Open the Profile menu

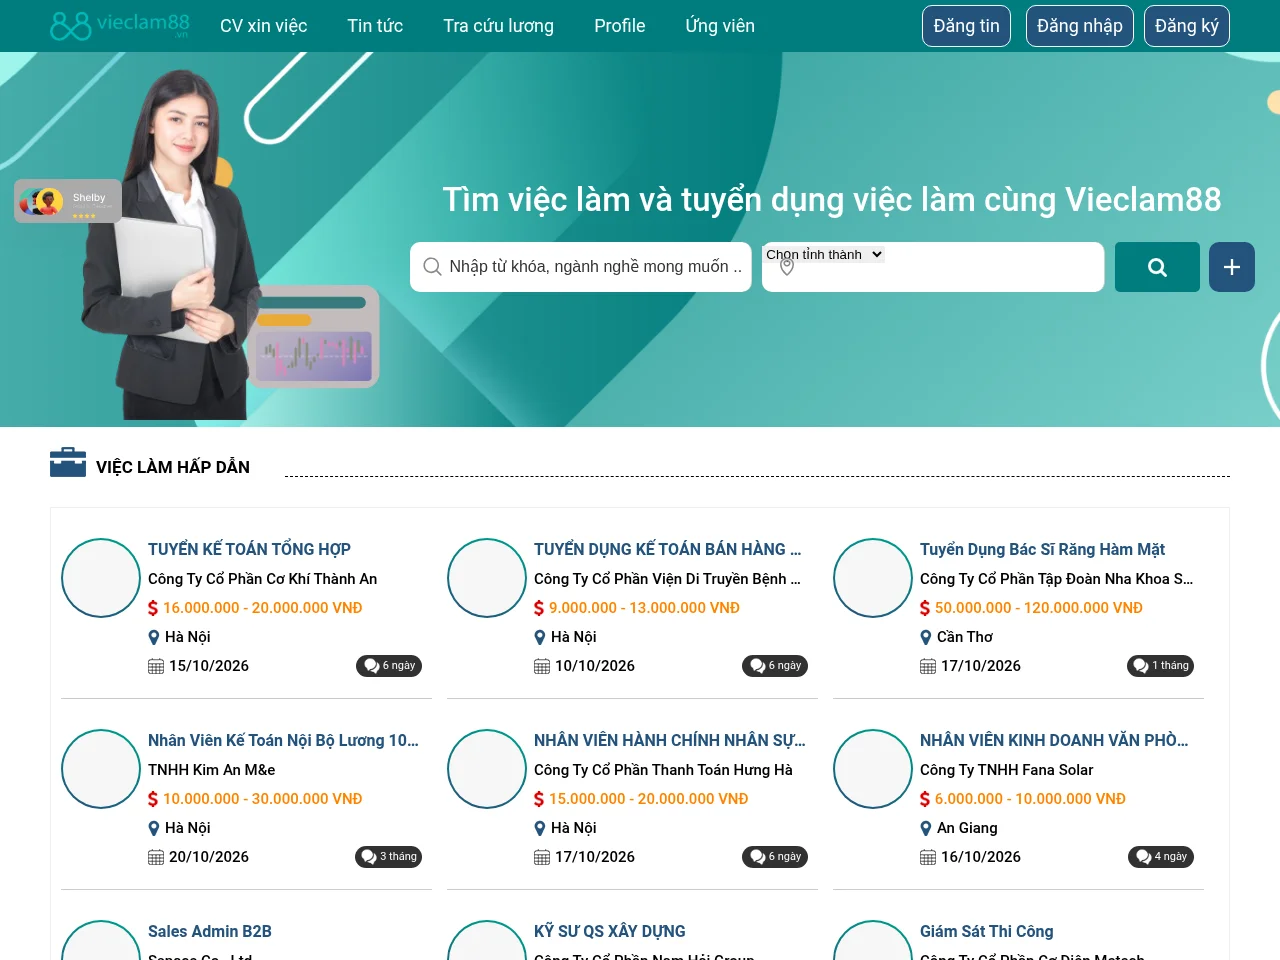pos(620,26)
